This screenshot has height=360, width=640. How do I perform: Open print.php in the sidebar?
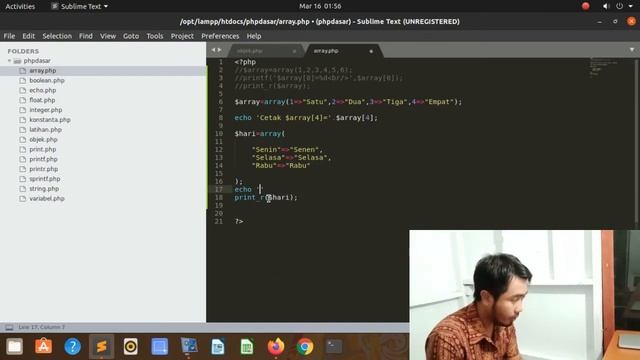point(43,149)
